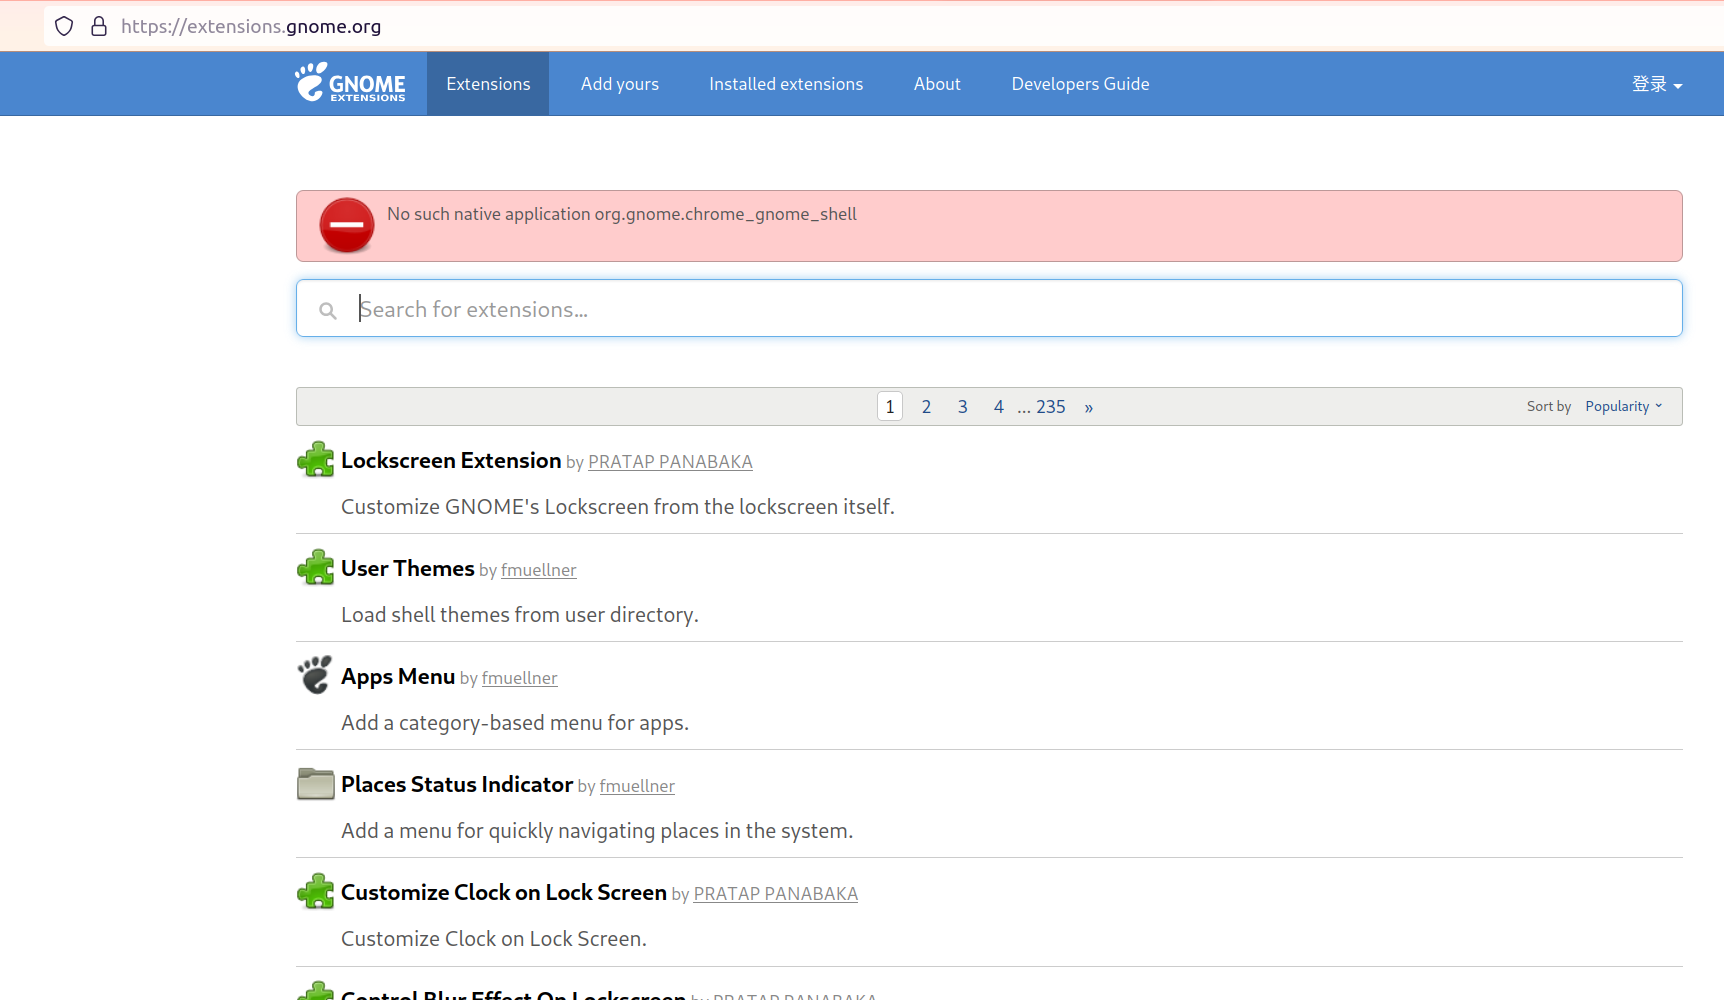This screenshot has height=1000, width=1724.
Task: Open the Lockscreen Extension title
Action: click(x=451, y=460)
